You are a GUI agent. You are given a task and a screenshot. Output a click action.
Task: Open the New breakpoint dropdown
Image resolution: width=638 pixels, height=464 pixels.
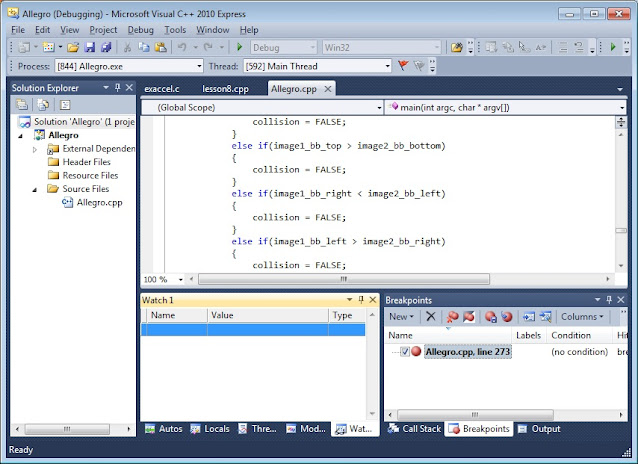pos(401,316)
